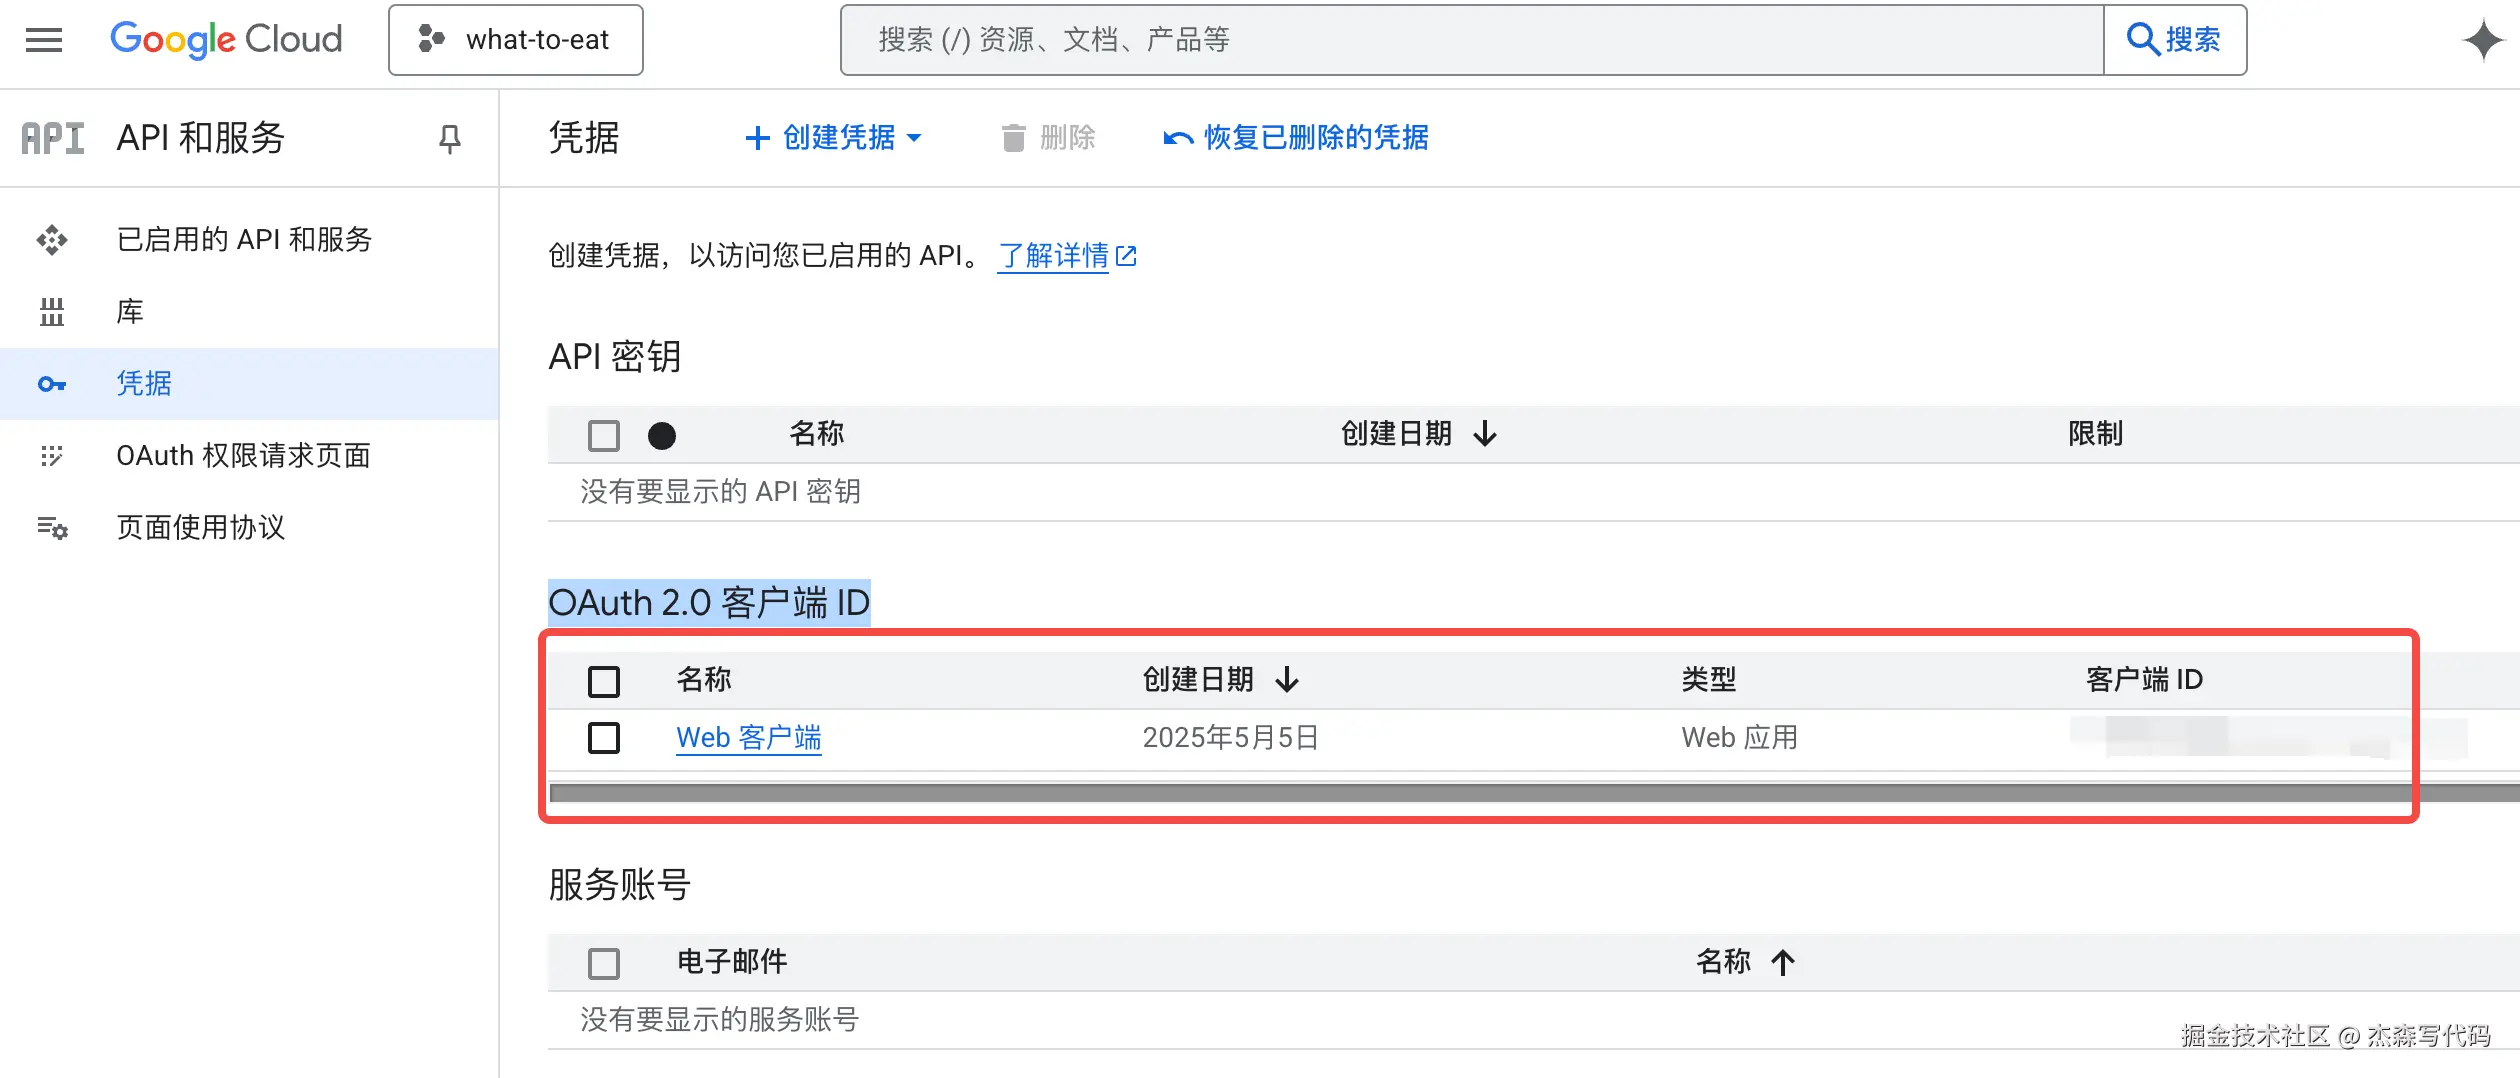Viewport: 2520px width, 1078px height.
Task: Open the 库 library menu item
Action: (x=249, y=312)
